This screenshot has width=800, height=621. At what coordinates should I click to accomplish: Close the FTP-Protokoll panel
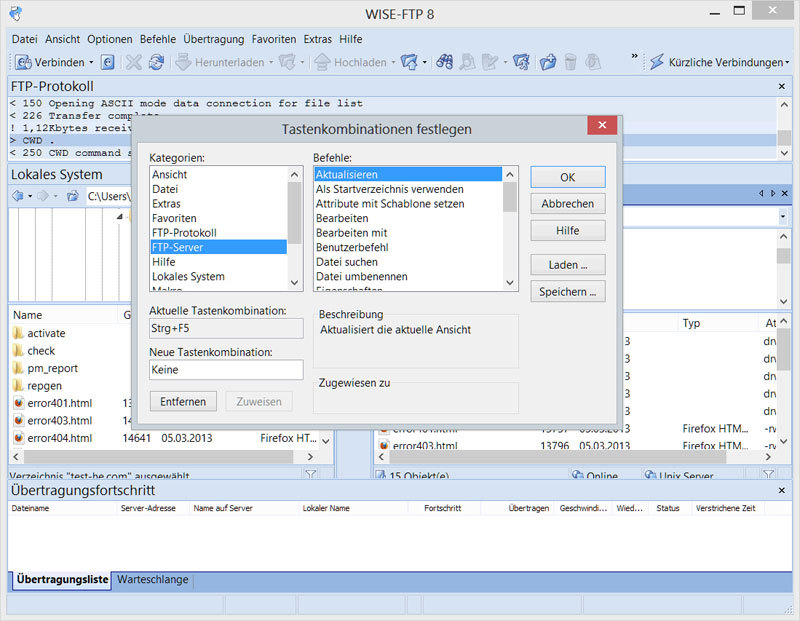tap(782, 87)
